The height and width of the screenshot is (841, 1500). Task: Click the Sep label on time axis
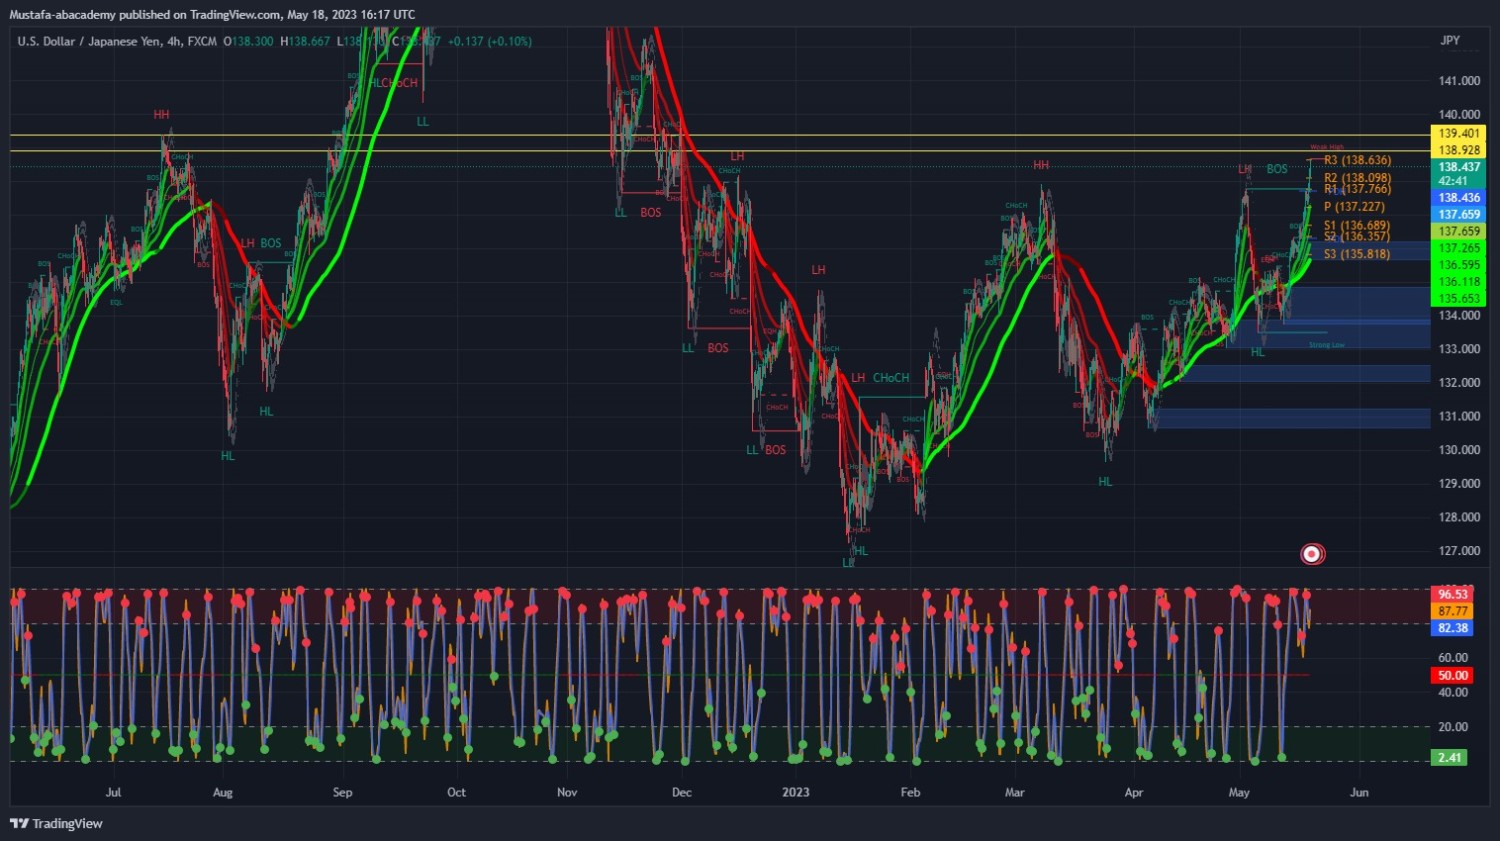tap(342, 792)
